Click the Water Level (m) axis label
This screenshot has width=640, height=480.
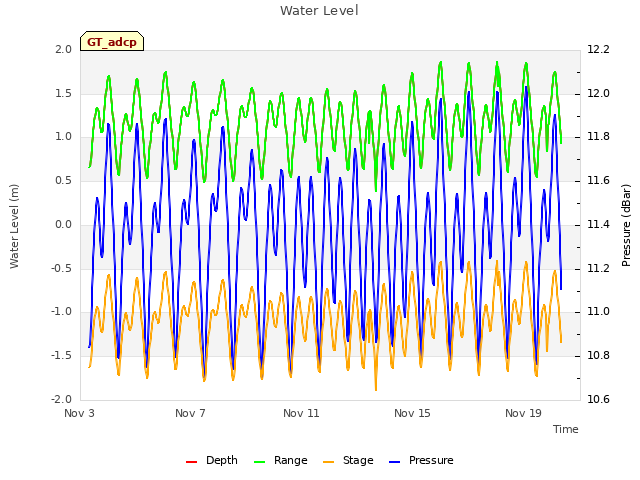click(x=14, y=226)
